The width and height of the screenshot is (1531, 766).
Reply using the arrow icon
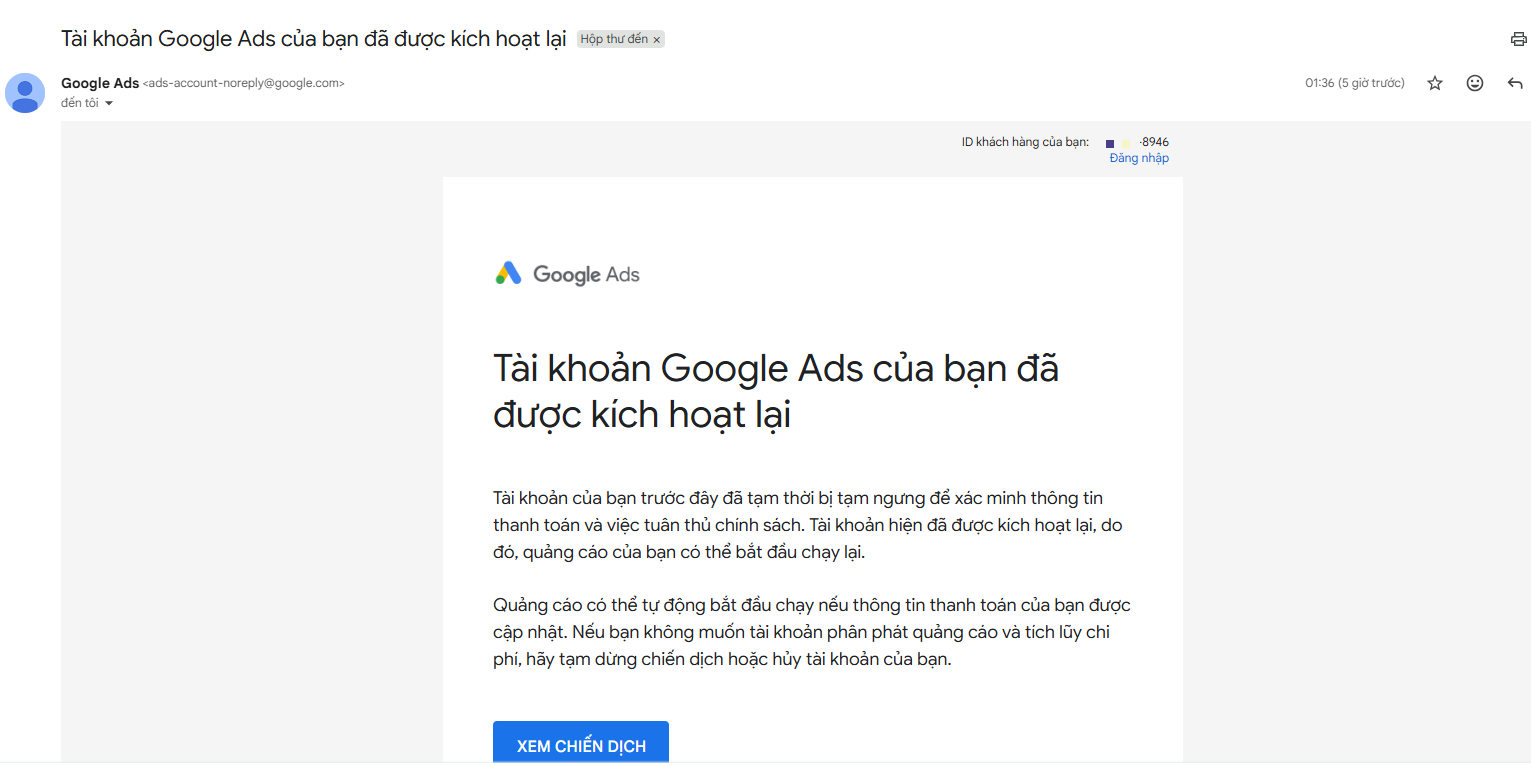point(1515,83)
